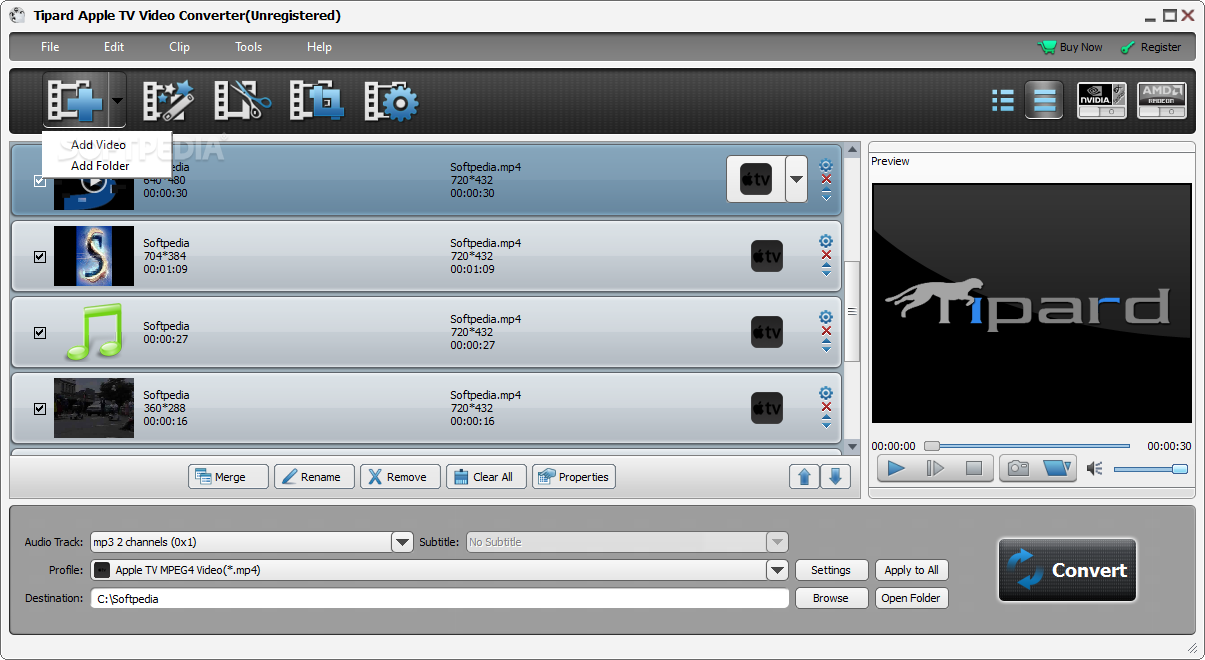Image resolution: width=1205 pixels, height=660 pixels.
Task: Open the Edit menu
Action: (114, 47)
